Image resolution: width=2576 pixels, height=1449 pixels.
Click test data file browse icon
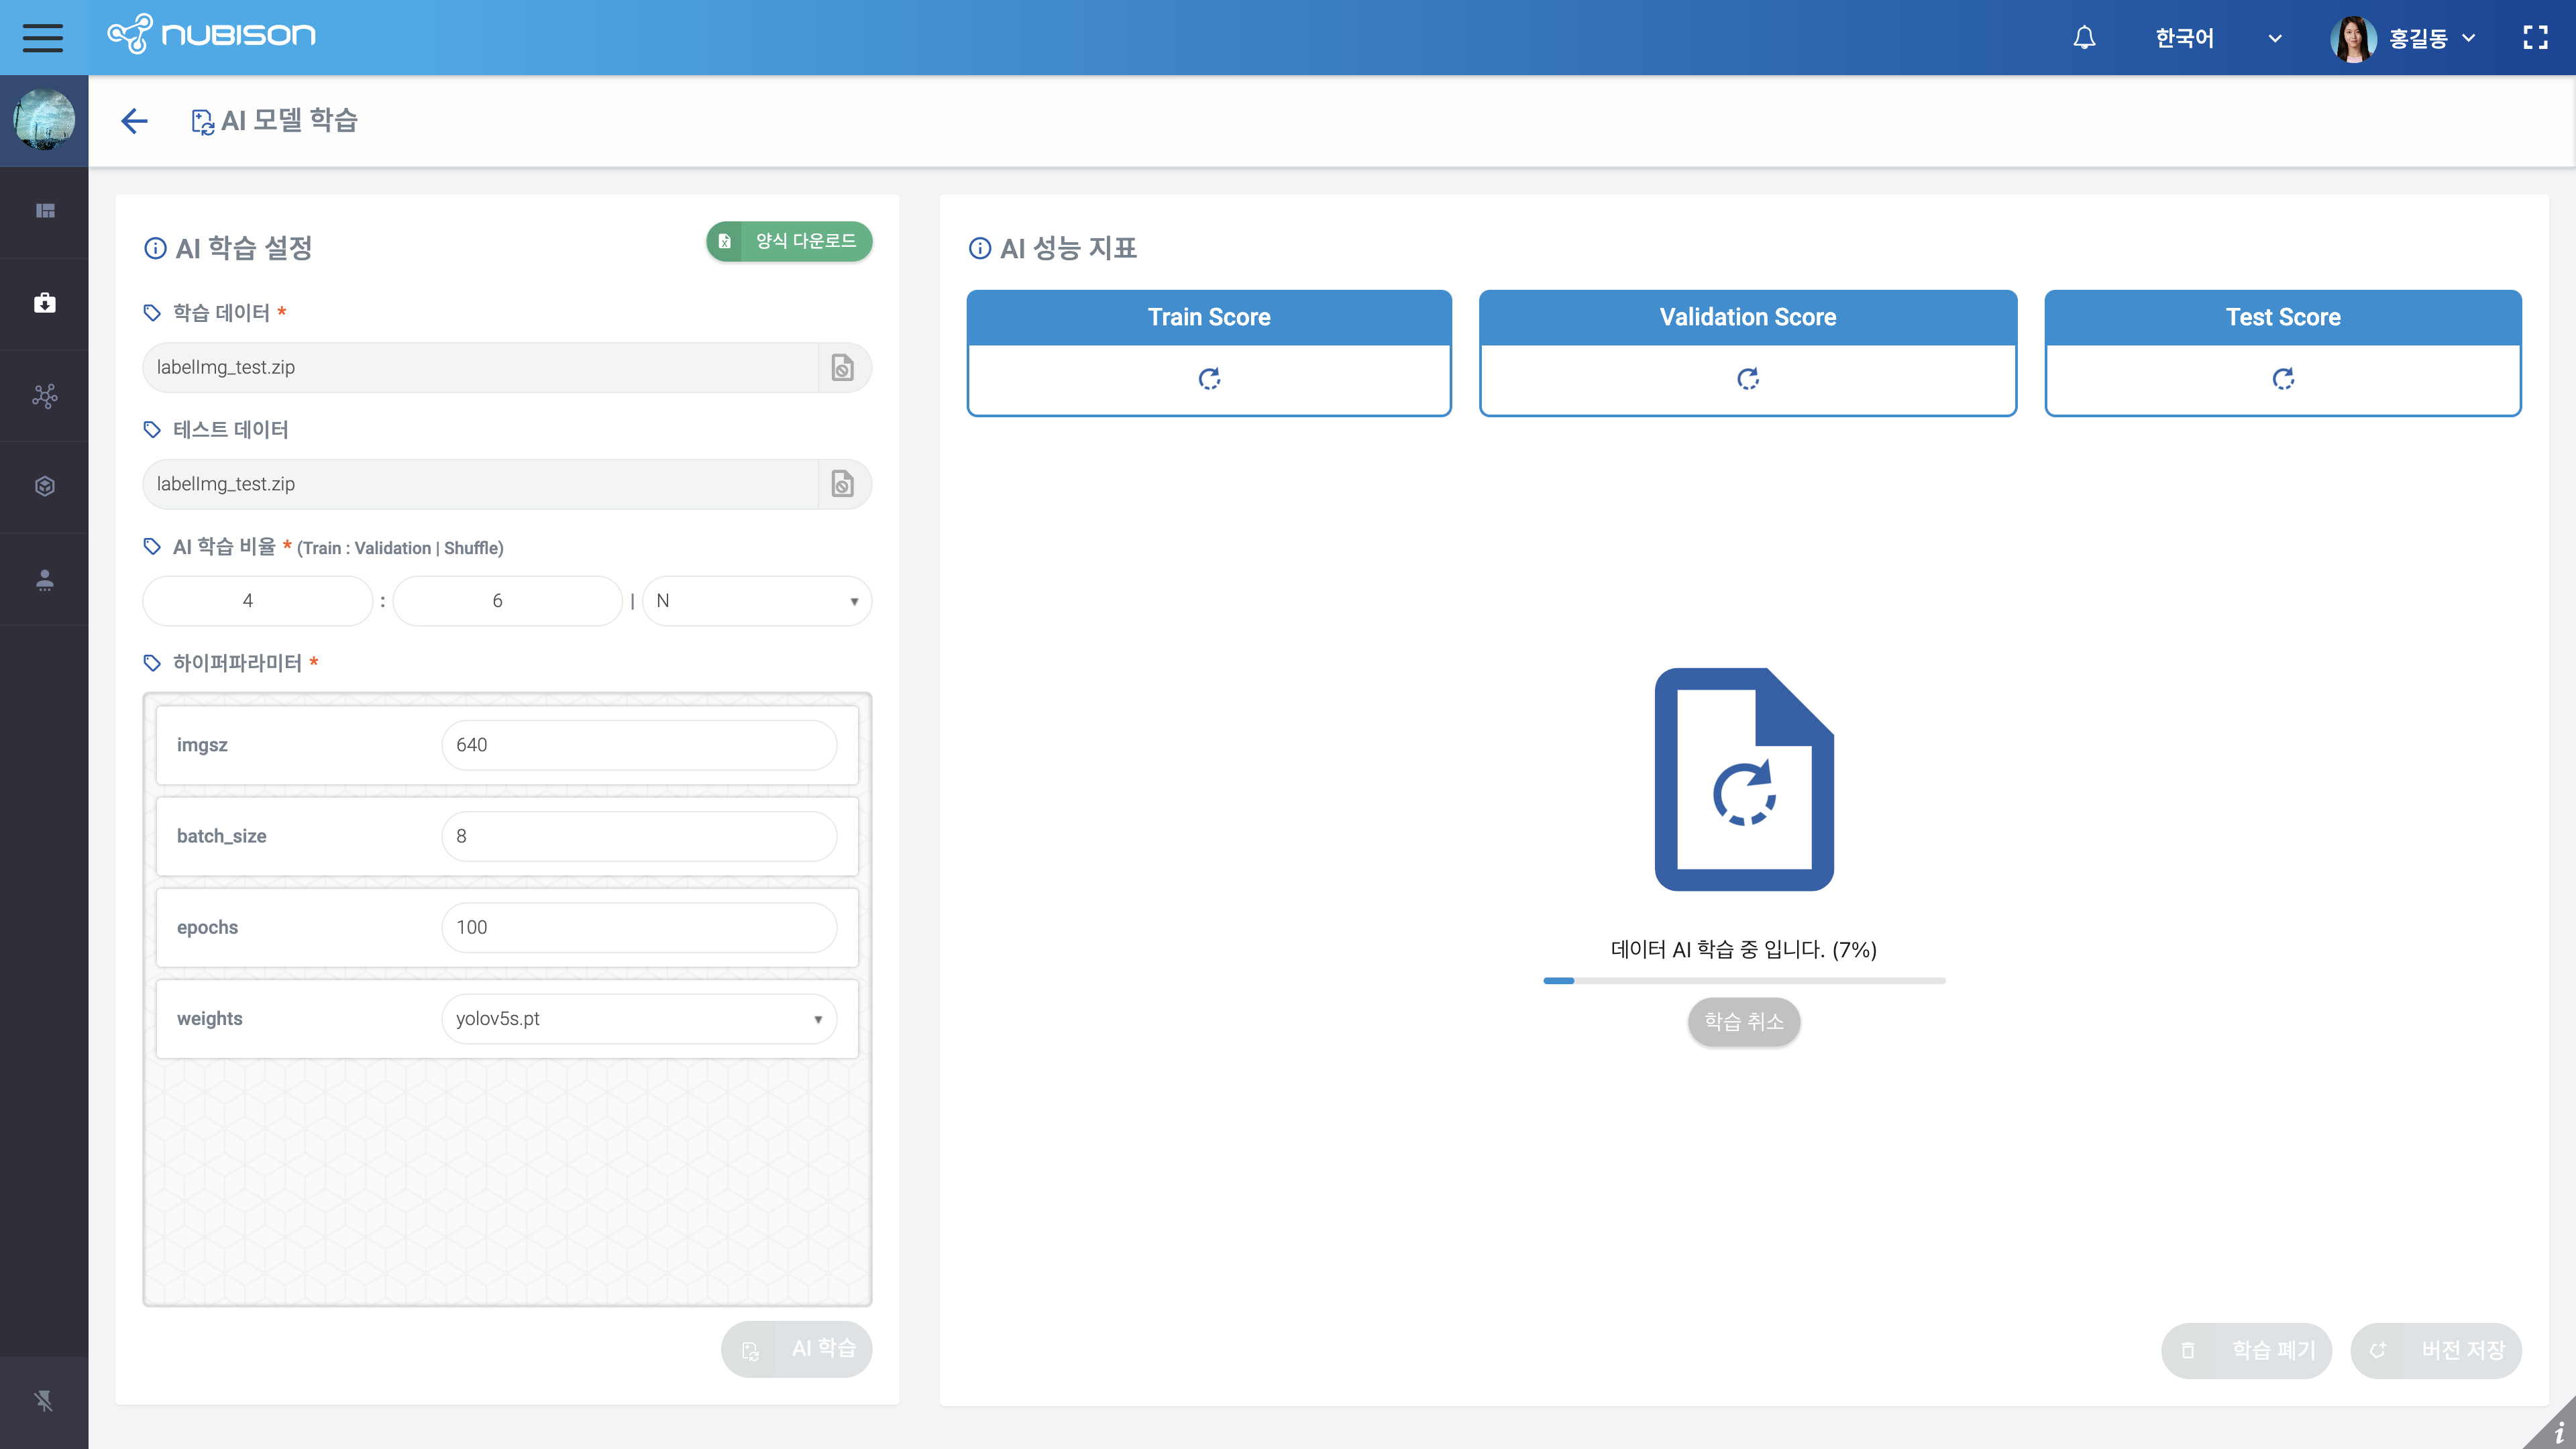click(x=843, y=484)
